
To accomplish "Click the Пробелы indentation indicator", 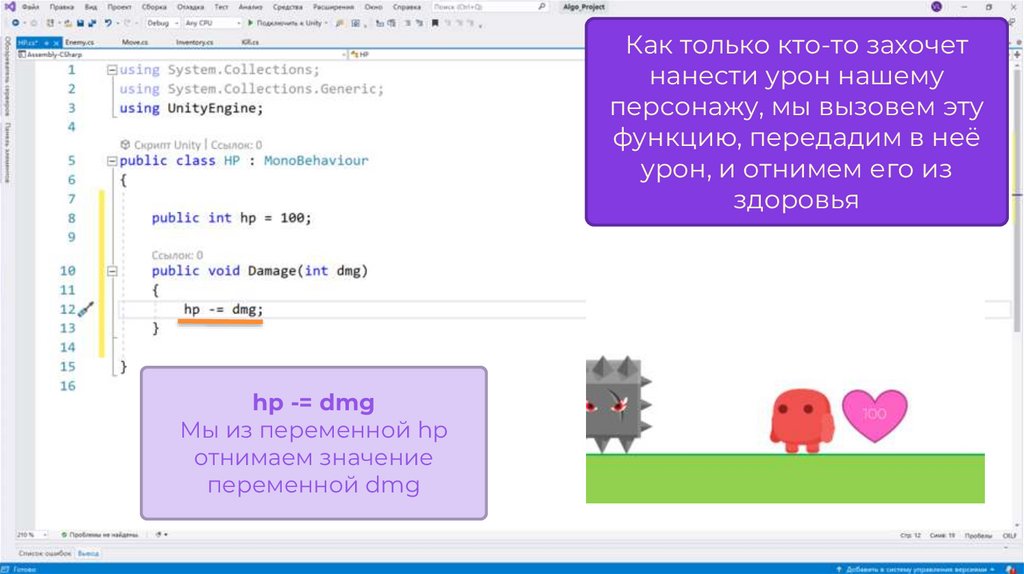I will pos(978,535).
